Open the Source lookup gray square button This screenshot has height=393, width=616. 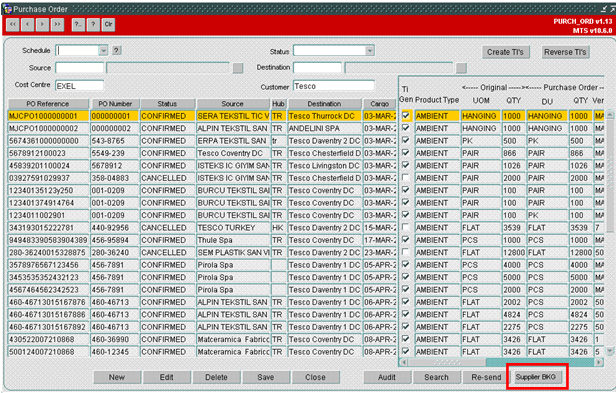238,68
